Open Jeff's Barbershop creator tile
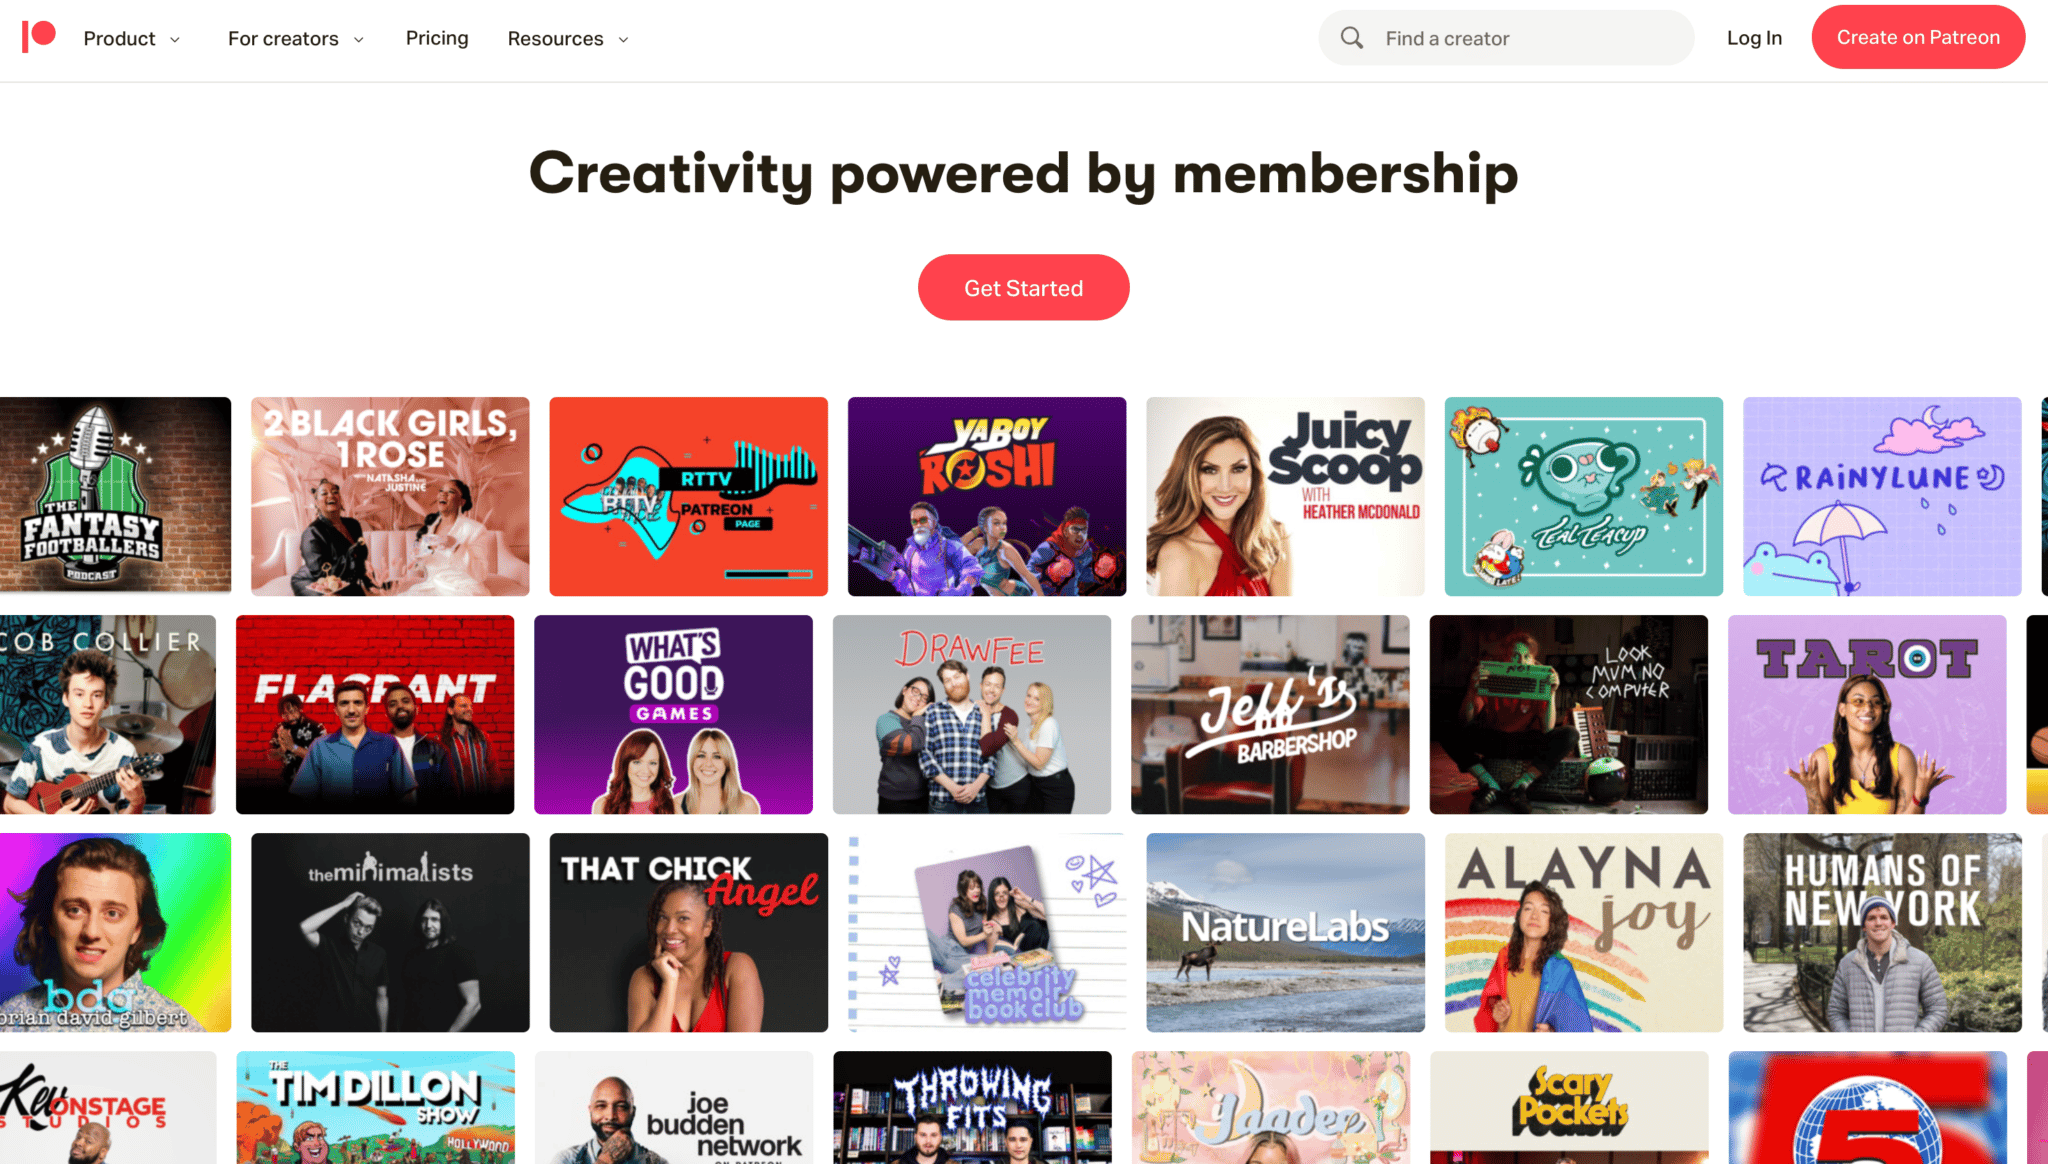 (x=1269, y=714)
